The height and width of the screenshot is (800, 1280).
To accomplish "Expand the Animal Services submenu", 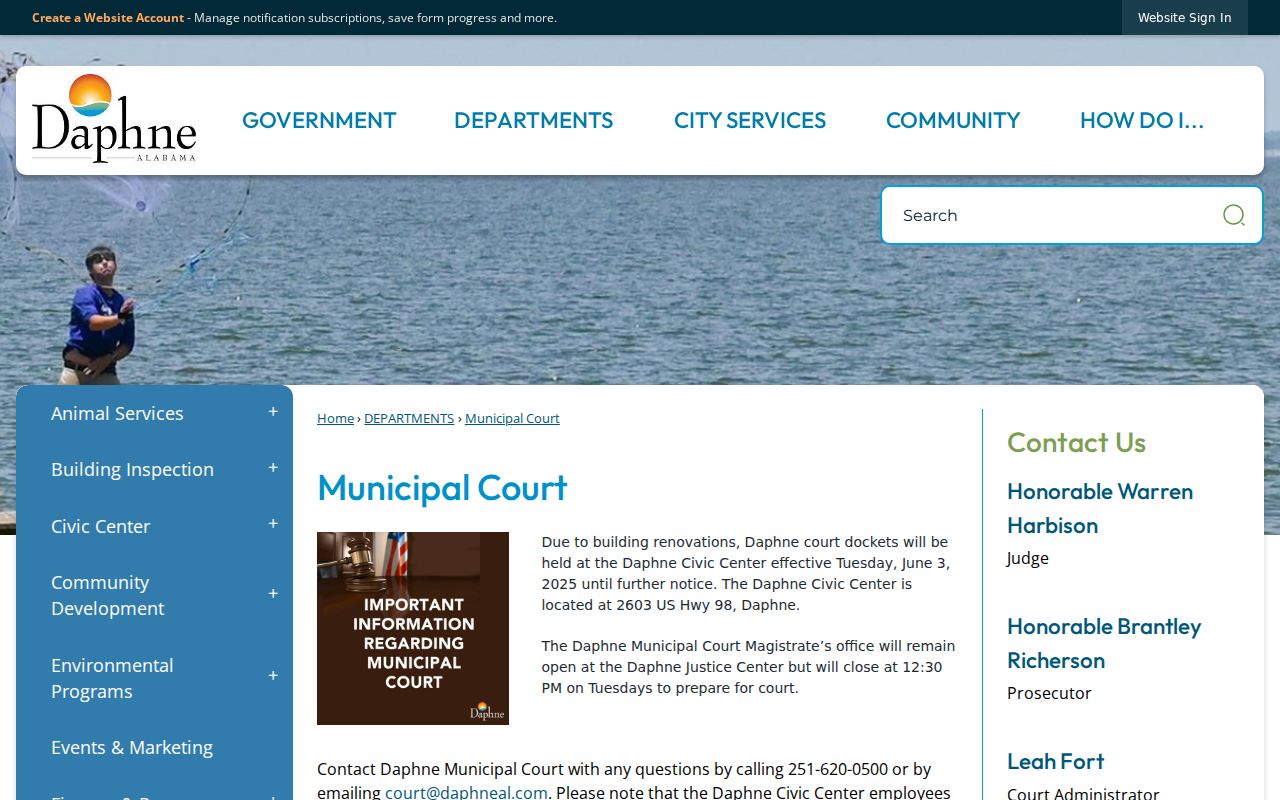I will point(273,412).
